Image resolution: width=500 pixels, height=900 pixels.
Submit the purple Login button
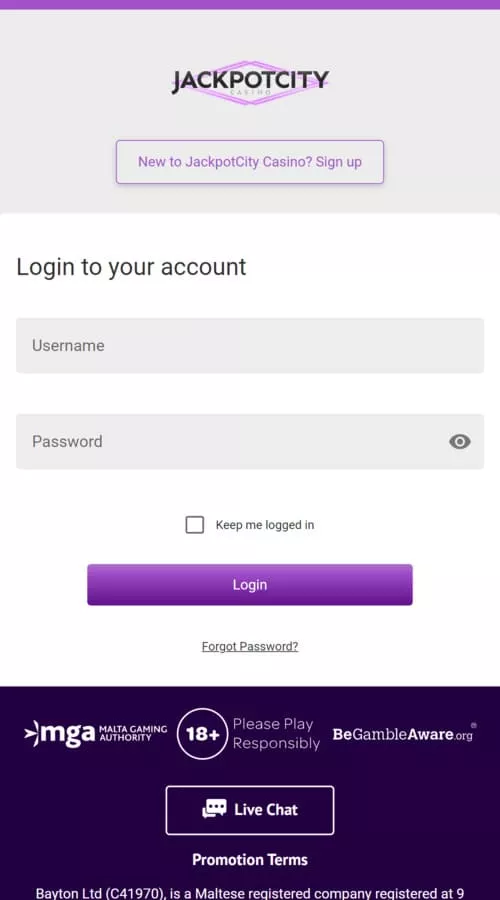(250, 584)
